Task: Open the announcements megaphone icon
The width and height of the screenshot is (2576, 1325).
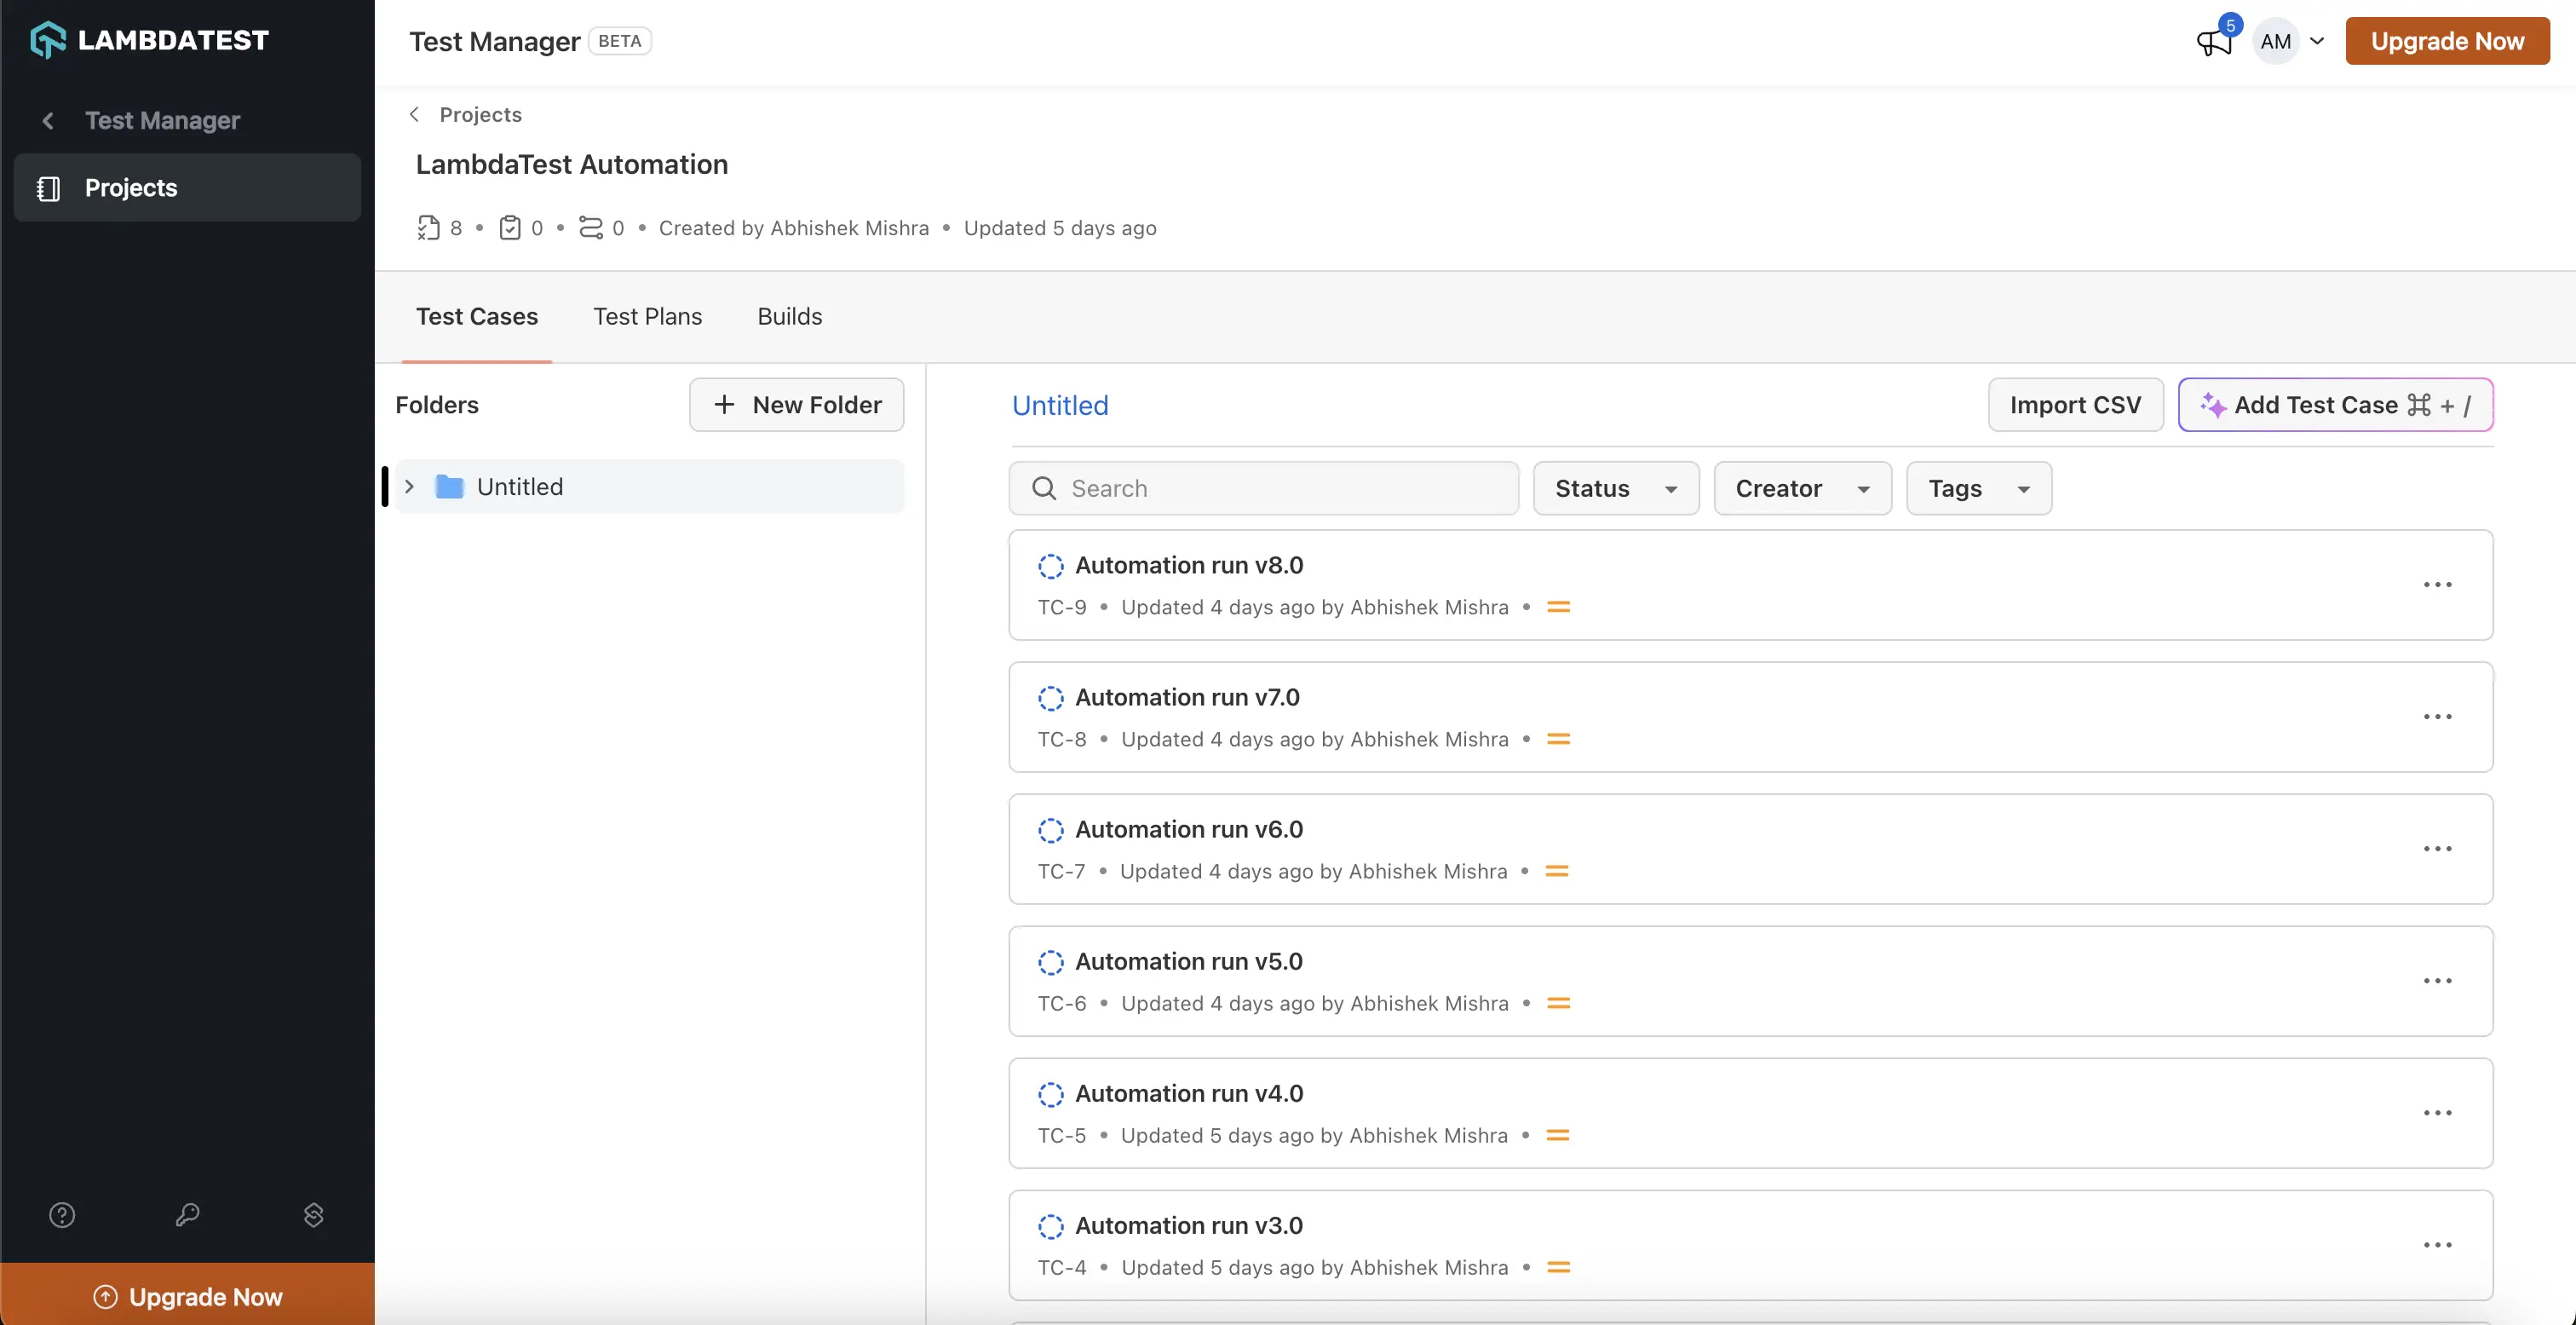Action: pos(2213,41)
